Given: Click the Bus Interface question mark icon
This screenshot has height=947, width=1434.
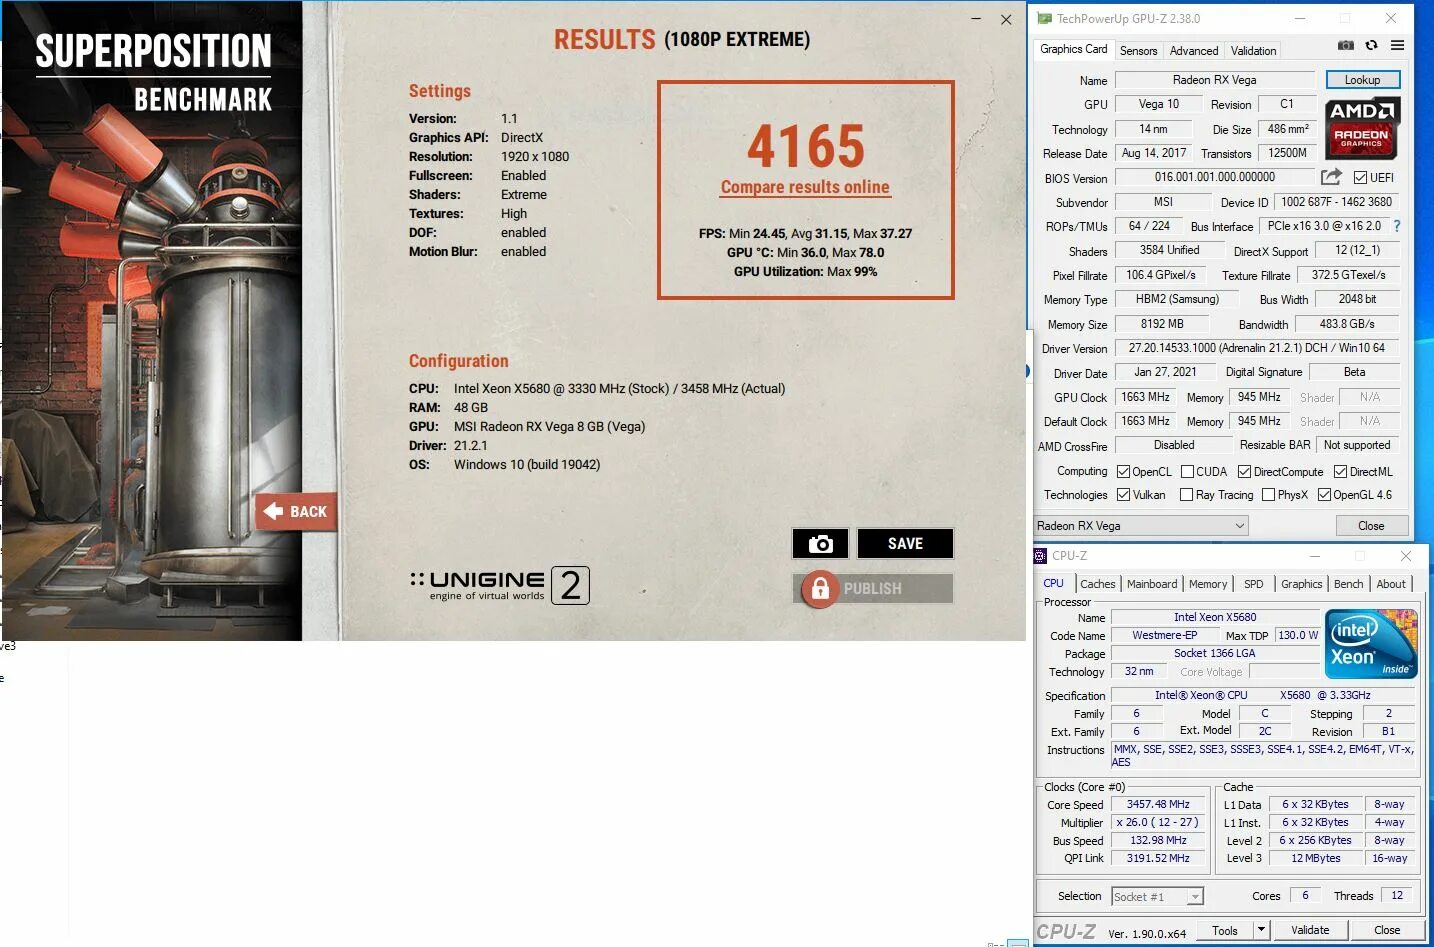Looking at the screenshot, I should [x=1397, y=226].
